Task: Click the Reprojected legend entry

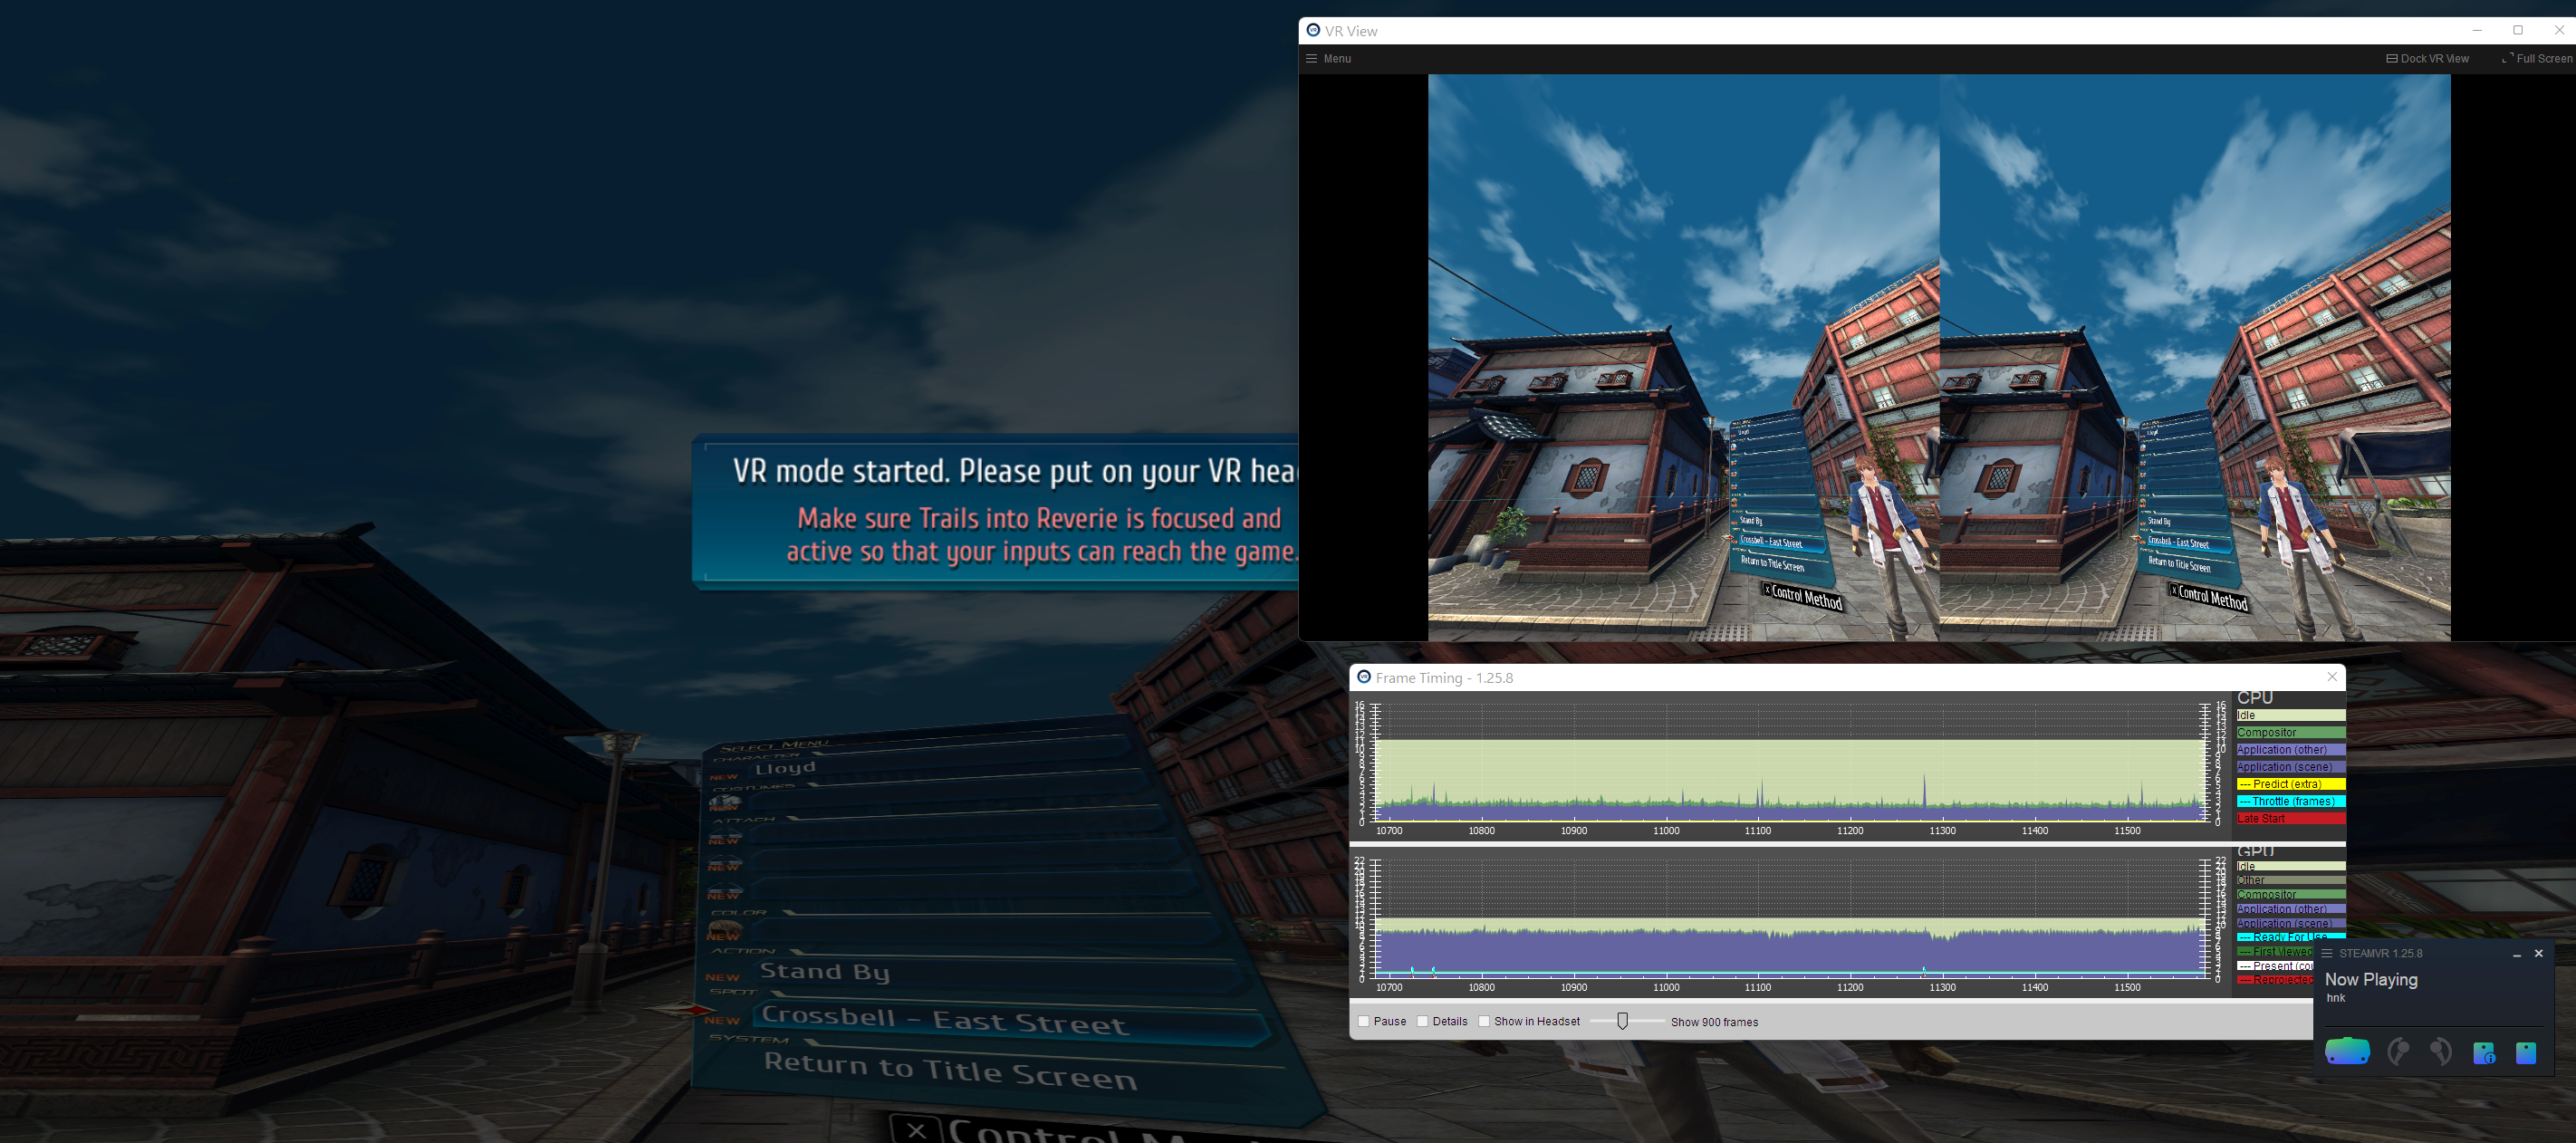Action: 2275,979
